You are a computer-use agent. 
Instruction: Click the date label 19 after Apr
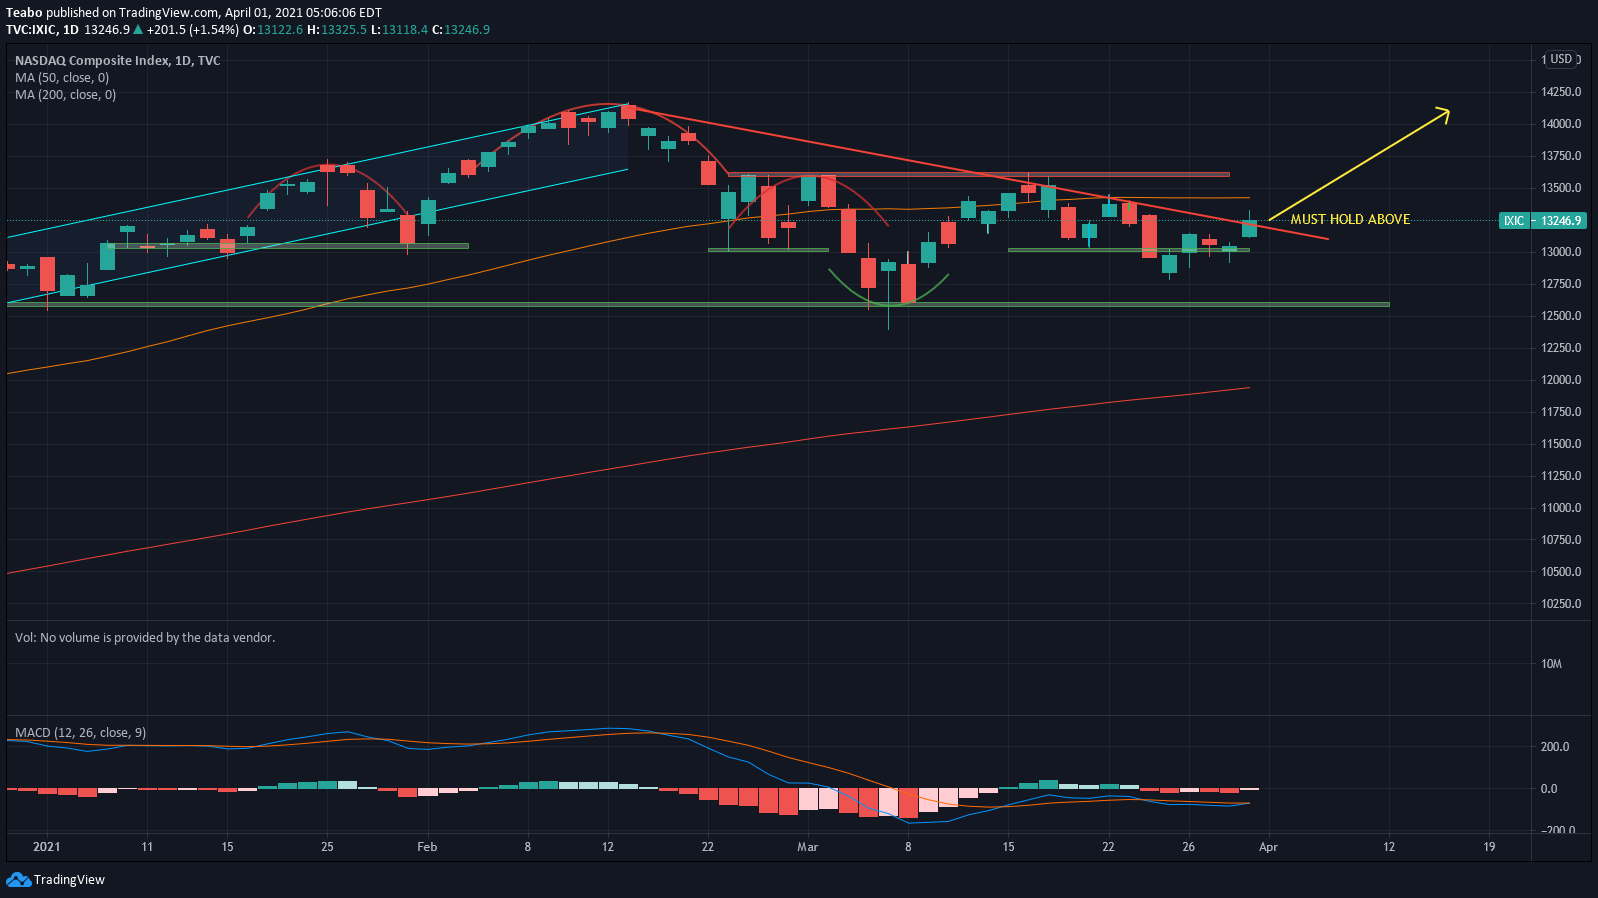[x=1489, y=847]
